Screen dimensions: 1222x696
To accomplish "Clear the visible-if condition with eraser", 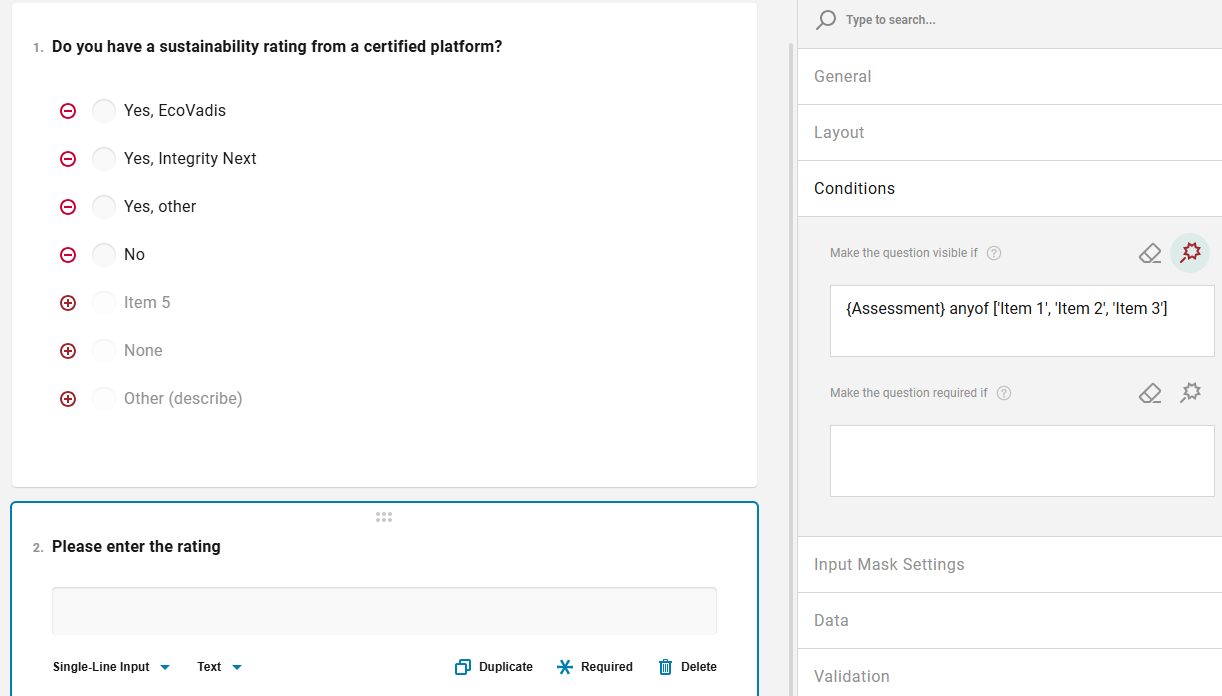I will [1150, 253].
